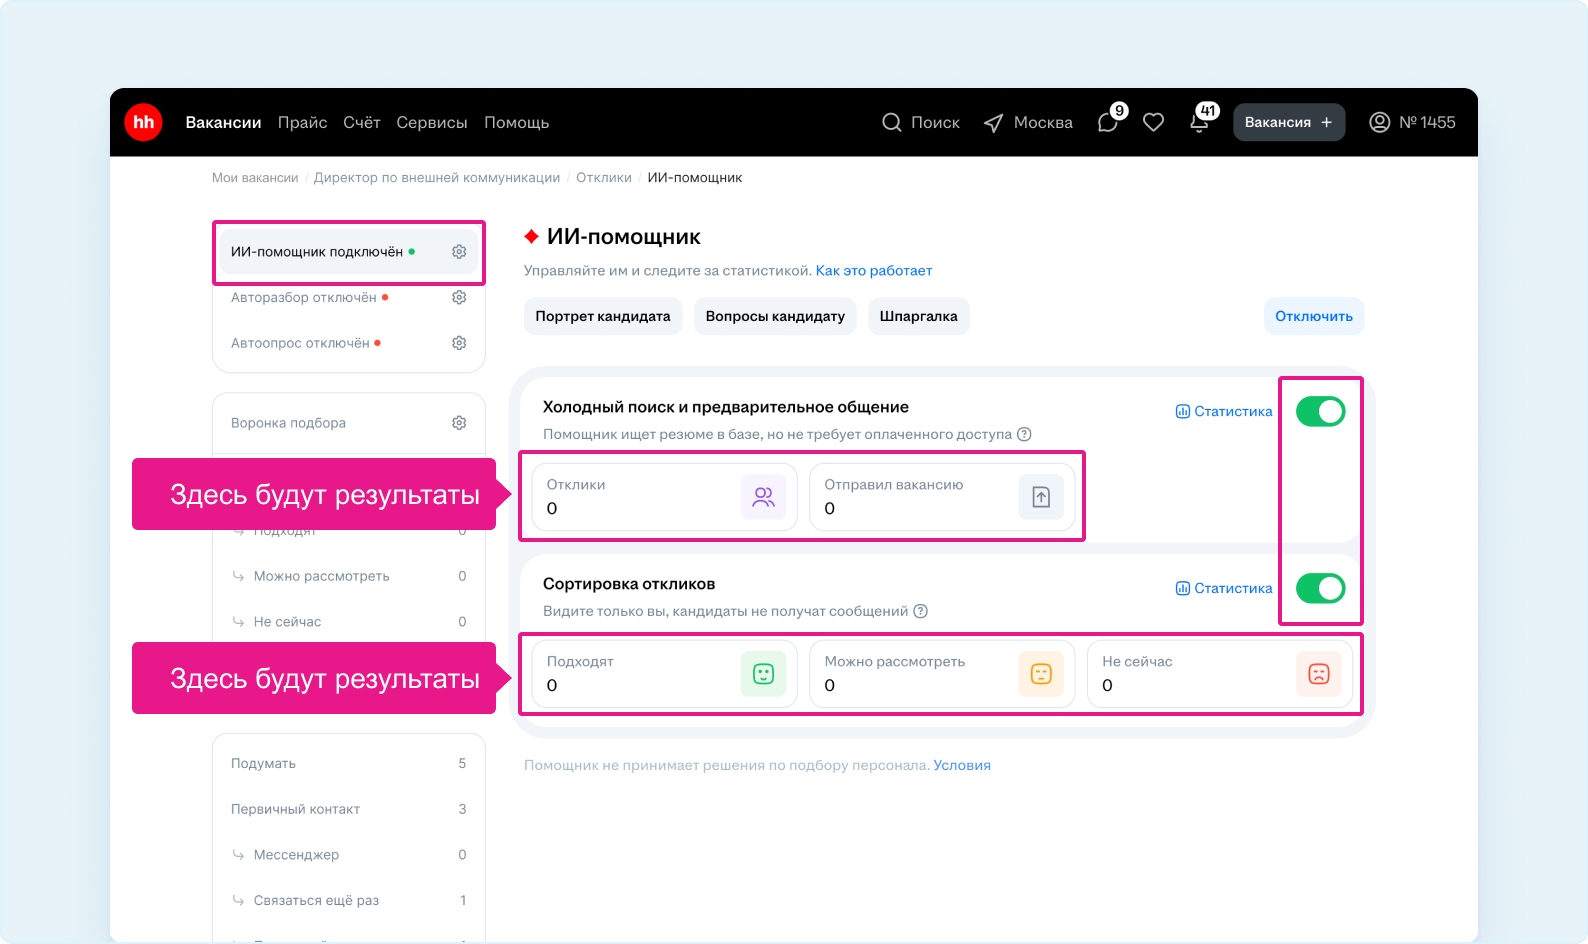The height and width of the screenshot is (944, 1588).
Task: Open settings gear for ИИ-помощник подключён
Action: coord(459,252)
